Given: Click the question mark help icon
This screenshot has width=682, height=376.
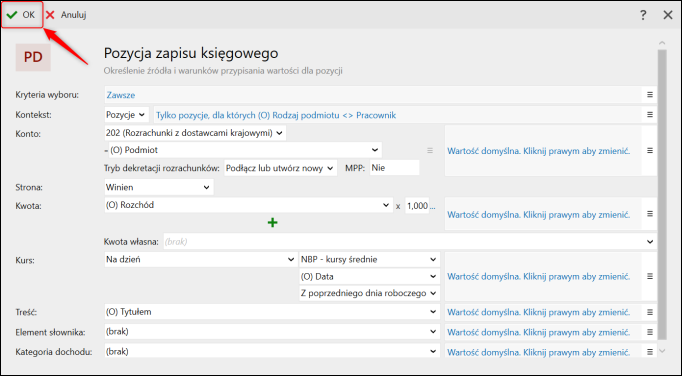Looking at the screenshot, I should click(x=643, y=15).
